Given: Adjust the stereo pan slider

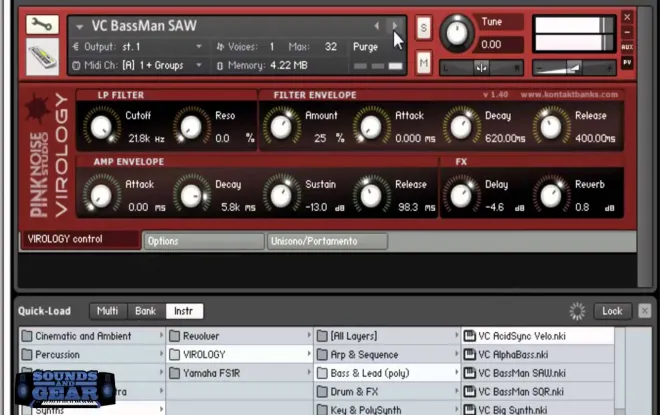Looking at the screenshot, I should tap(482, 68).
